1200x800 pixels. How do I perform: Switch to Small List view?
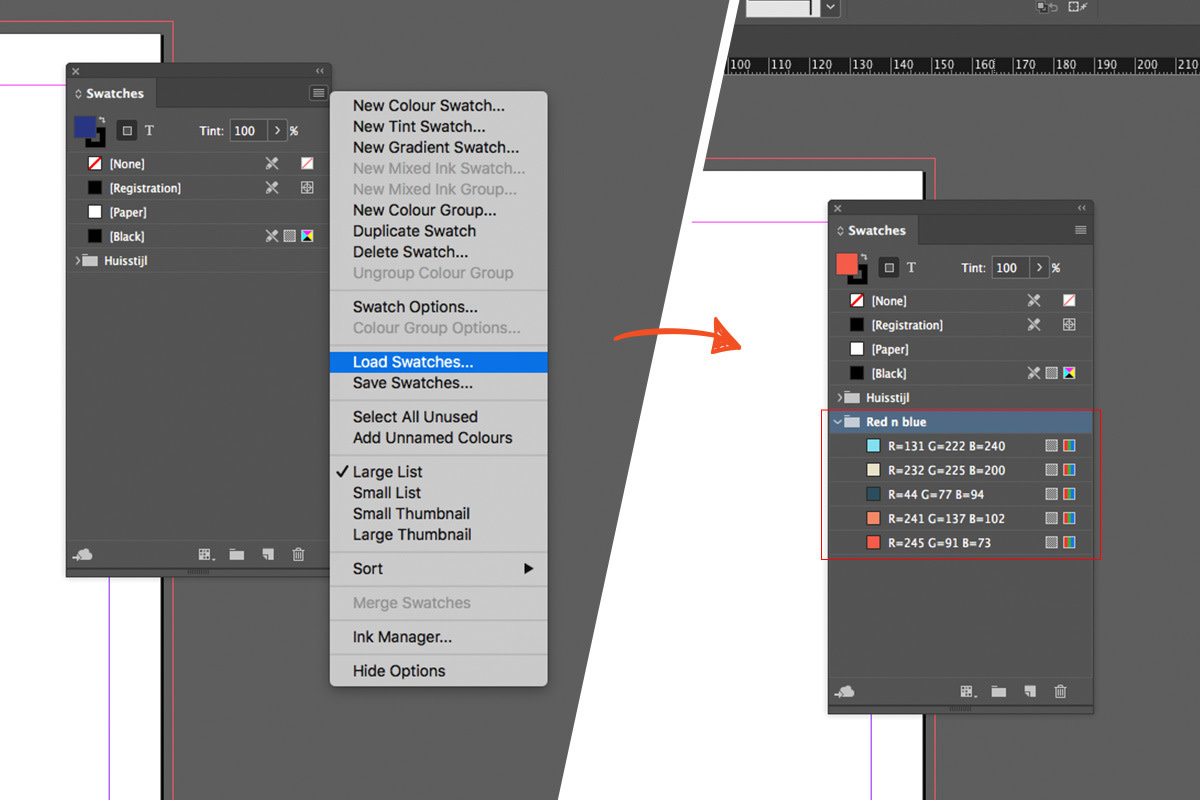pyautogui.click(x=438, y=492)
